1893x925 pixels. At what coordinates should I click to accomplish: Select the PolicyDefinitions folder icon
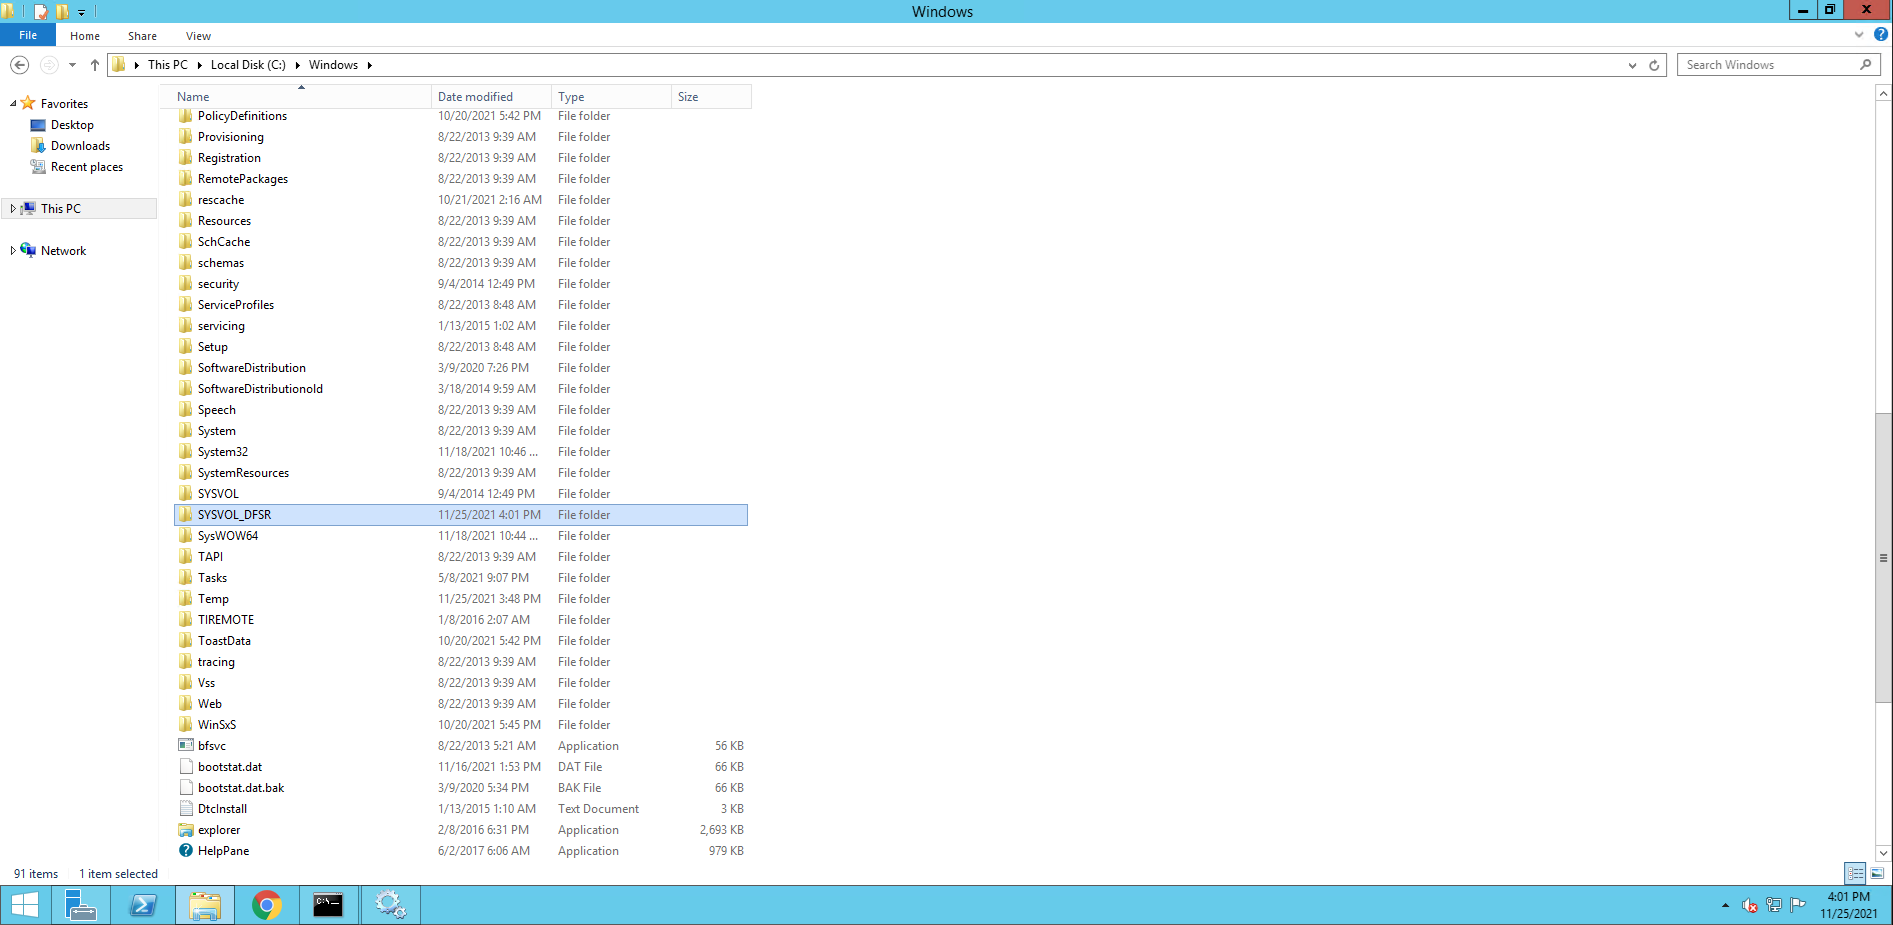pyautogui.click(x=186, y=116)
